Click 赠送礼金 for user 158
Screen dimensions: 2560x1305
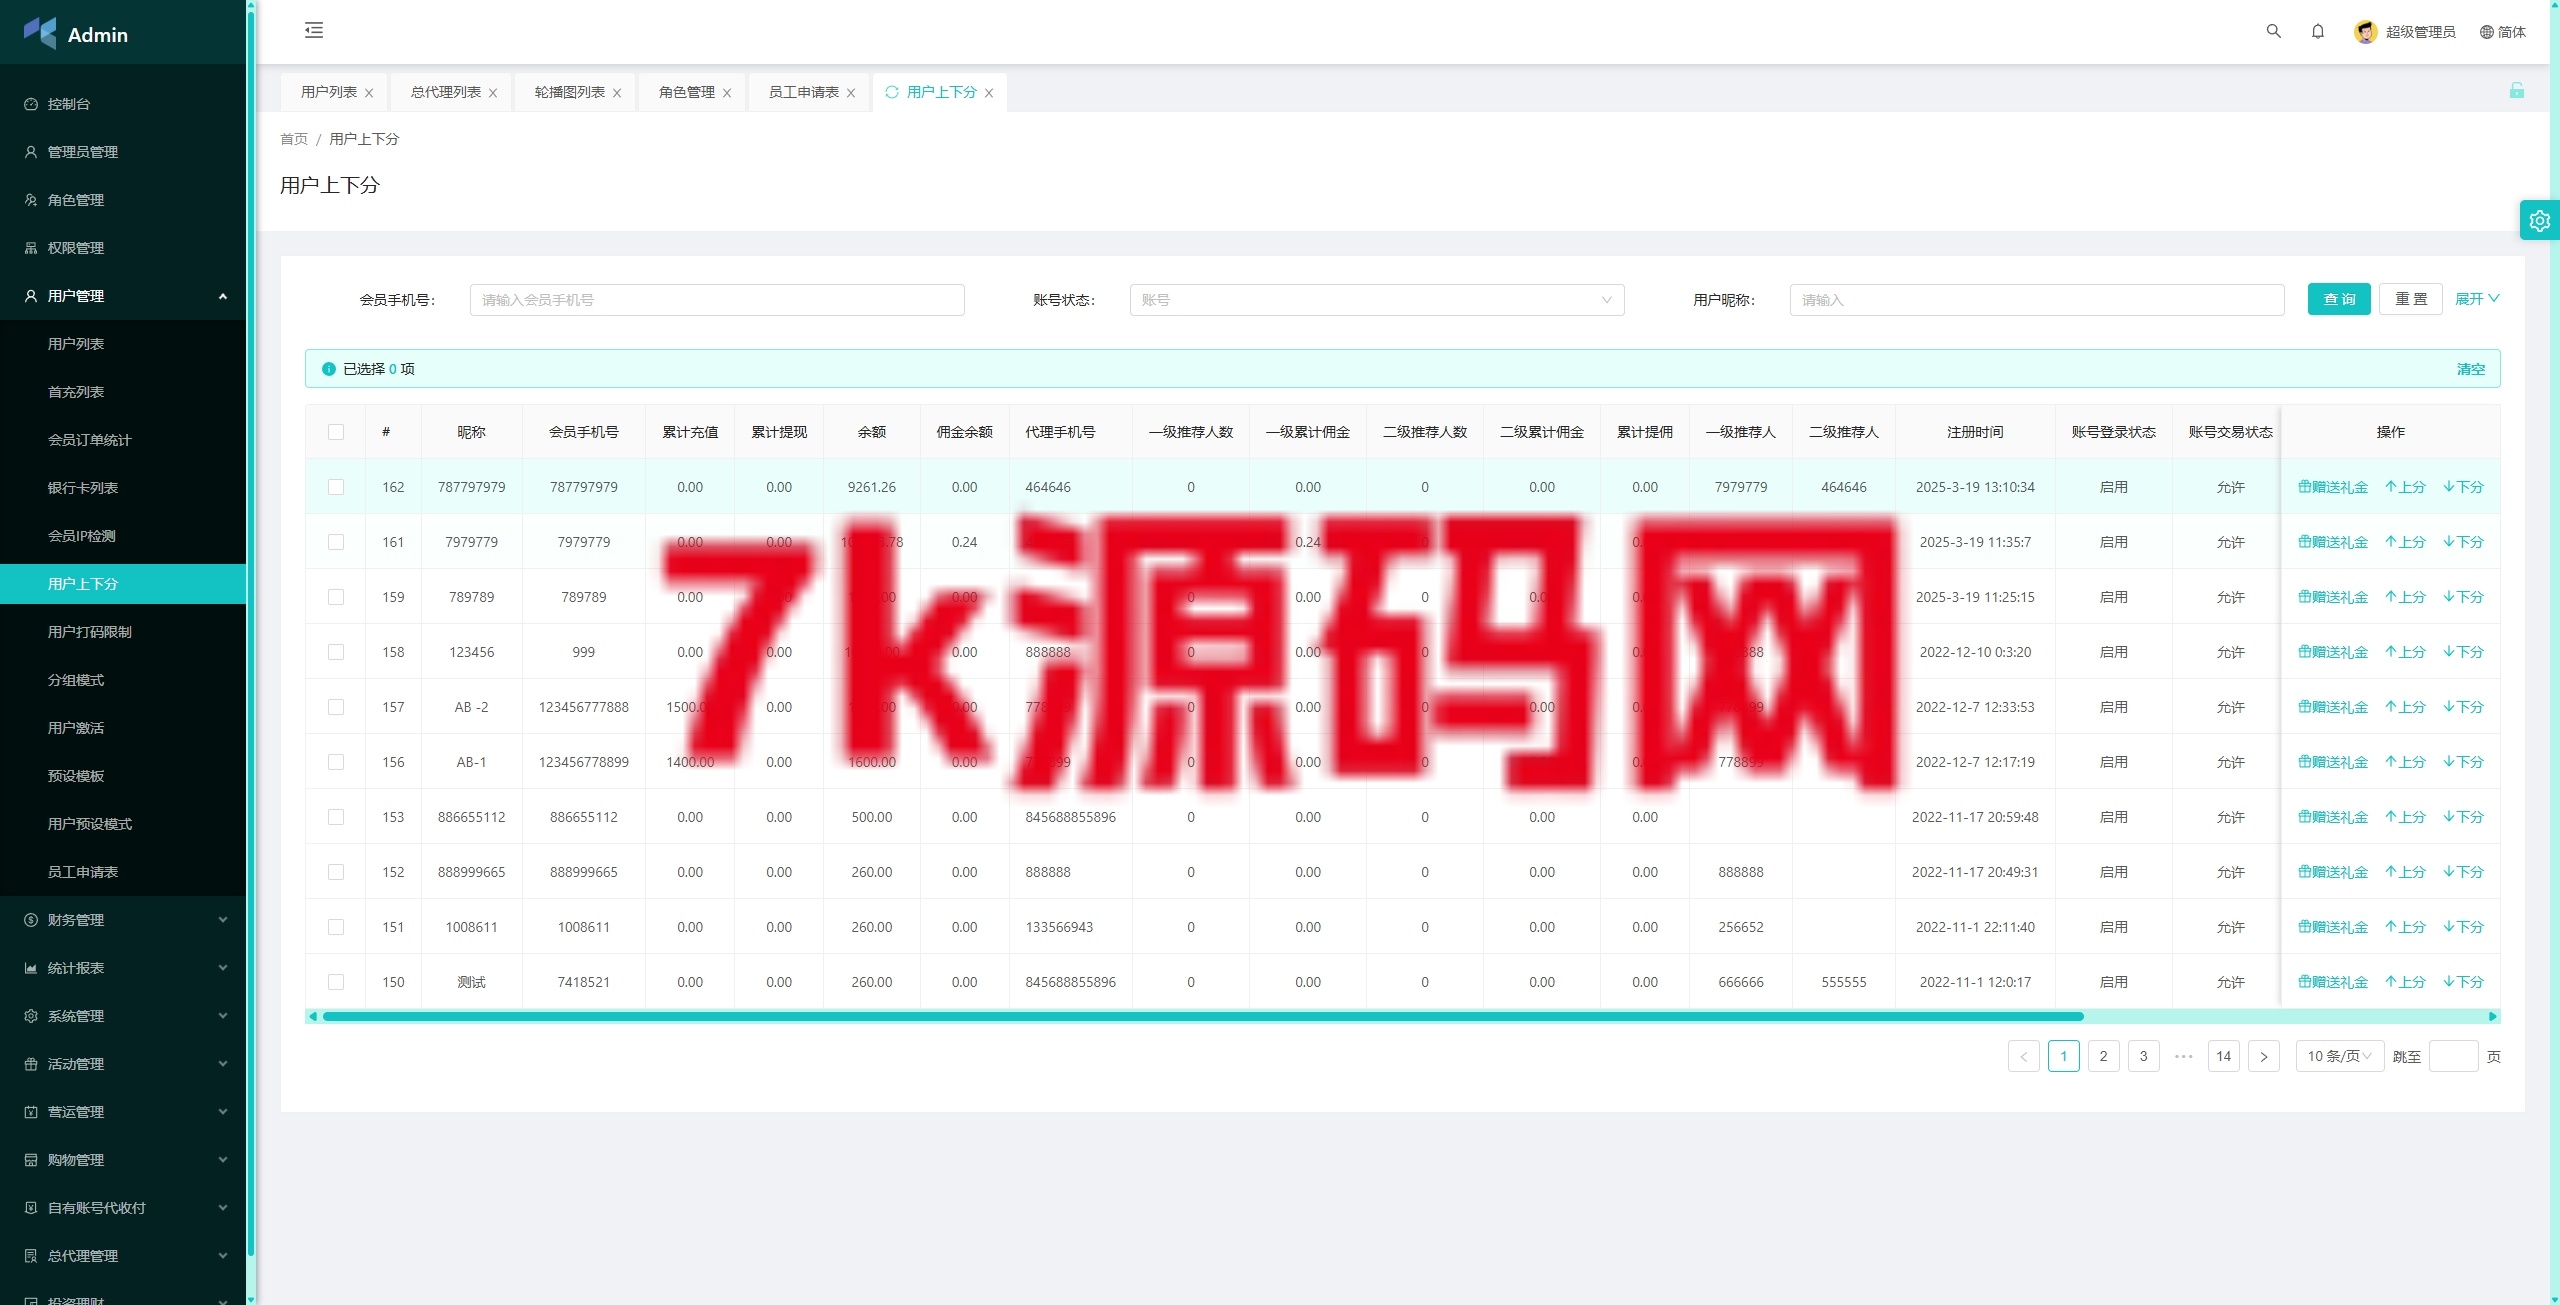pyautogui.click(x=2333, y=652)
